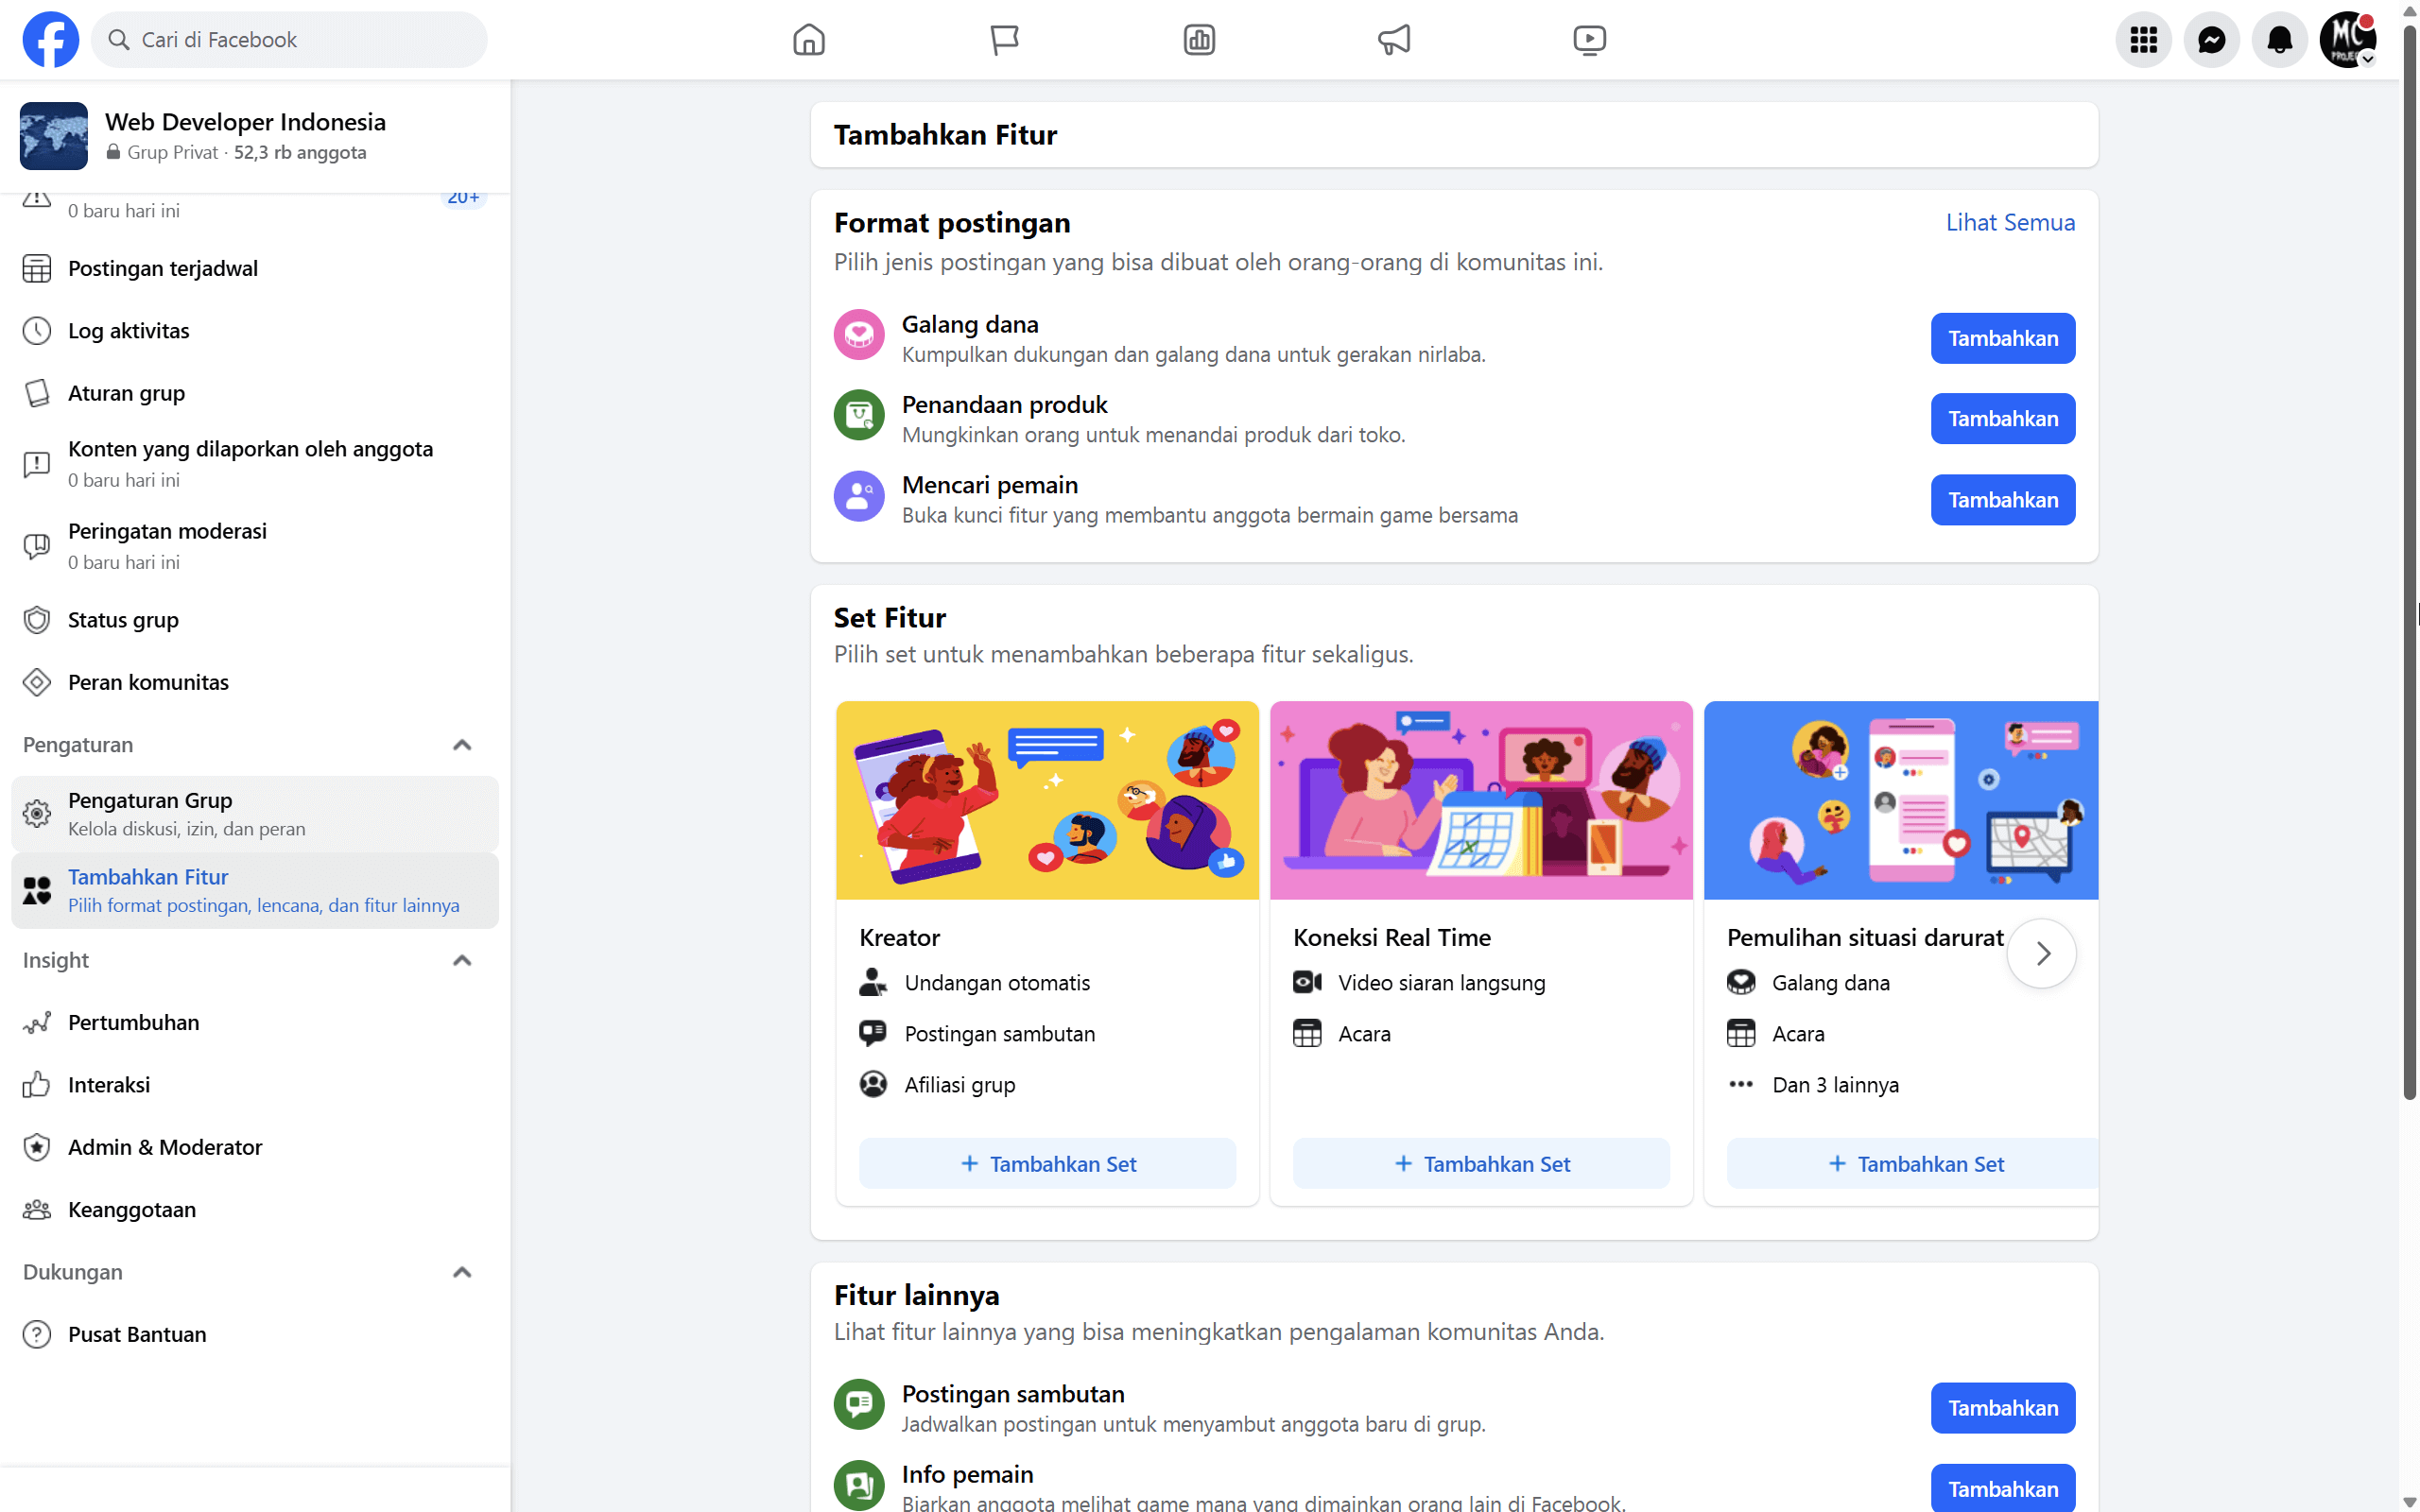Click the Cari di Facebook search field
2420x1512 pixels.
pyautogui.click(x=288, y=39)
